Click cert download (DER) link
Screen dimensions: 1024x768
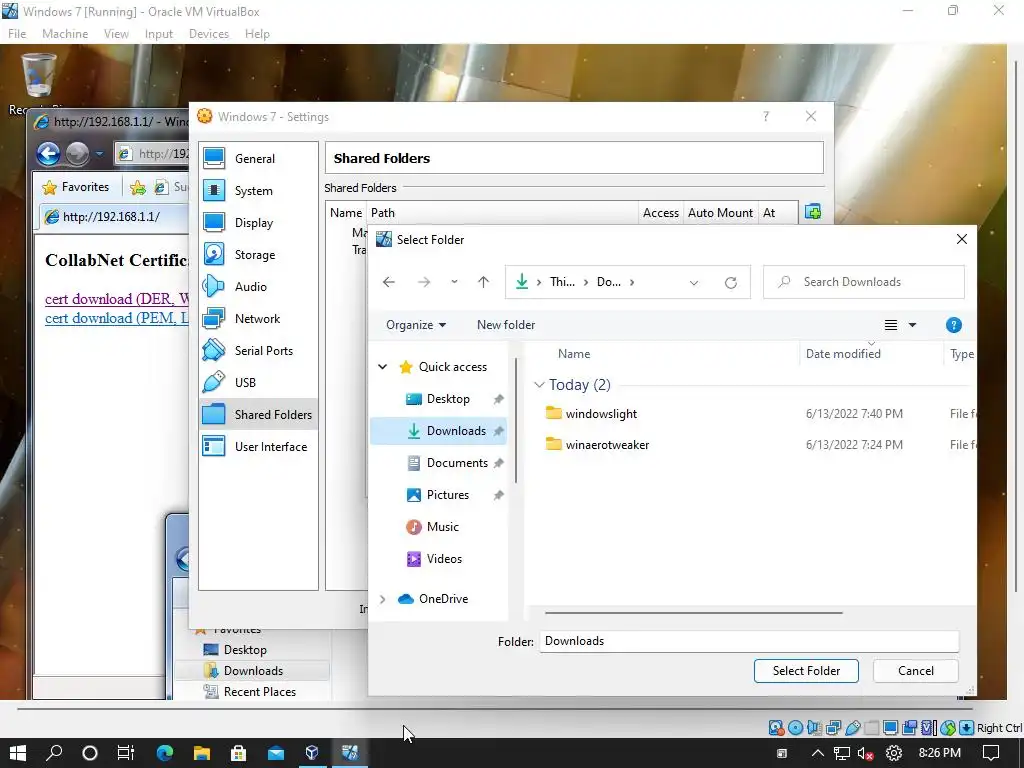point(117,299)
